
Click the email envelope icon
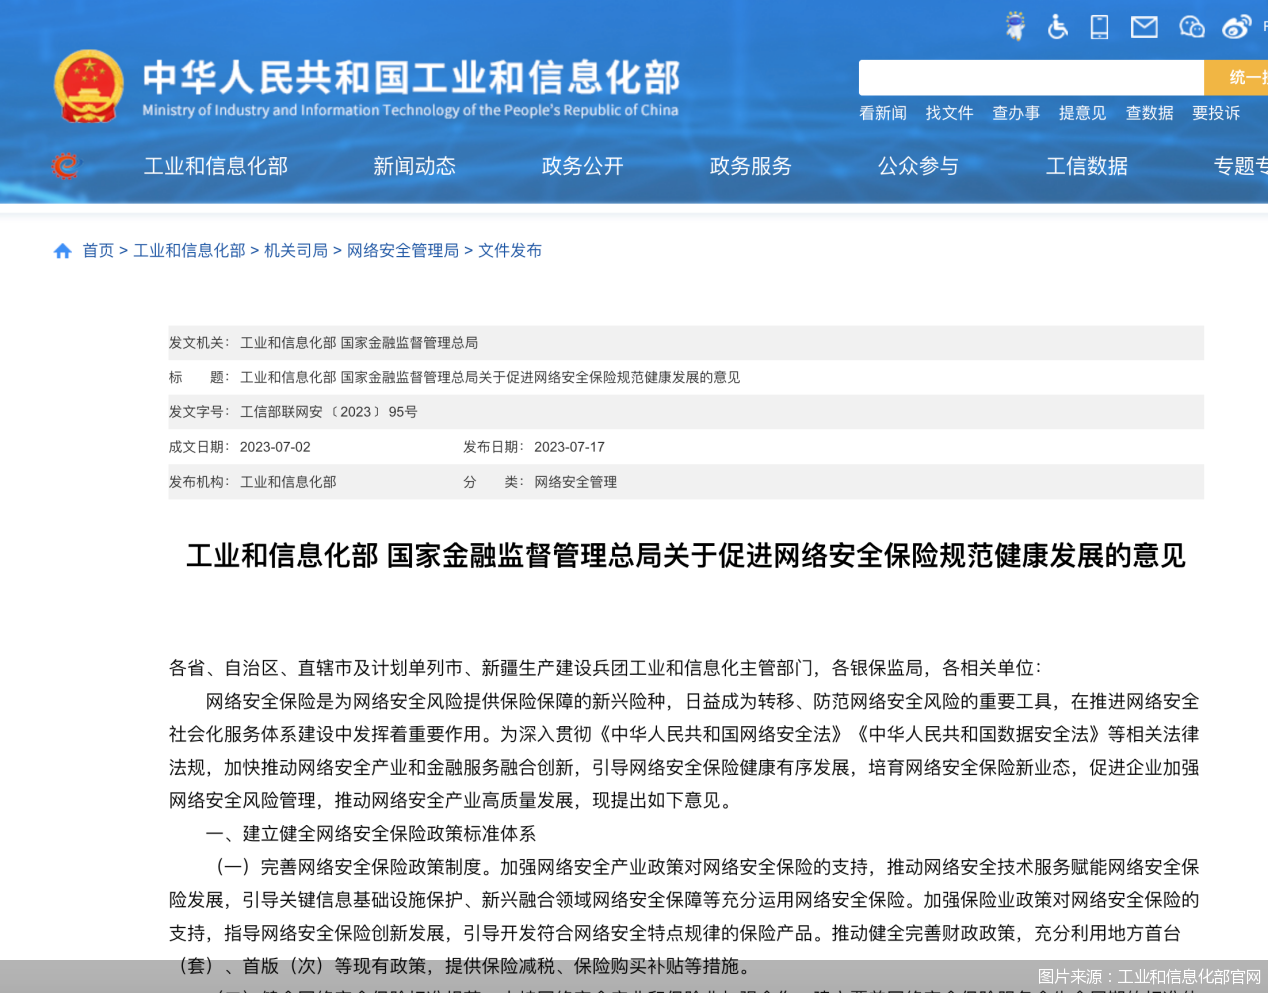pos(1143,27)
